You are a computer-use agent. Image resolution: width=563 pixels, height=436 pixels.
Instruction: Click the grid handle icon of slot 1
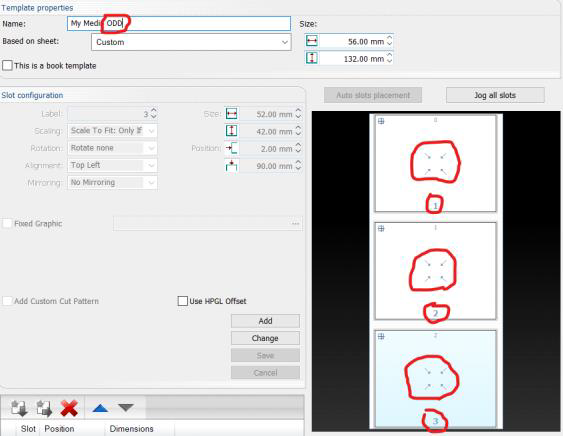click(381, 121)
